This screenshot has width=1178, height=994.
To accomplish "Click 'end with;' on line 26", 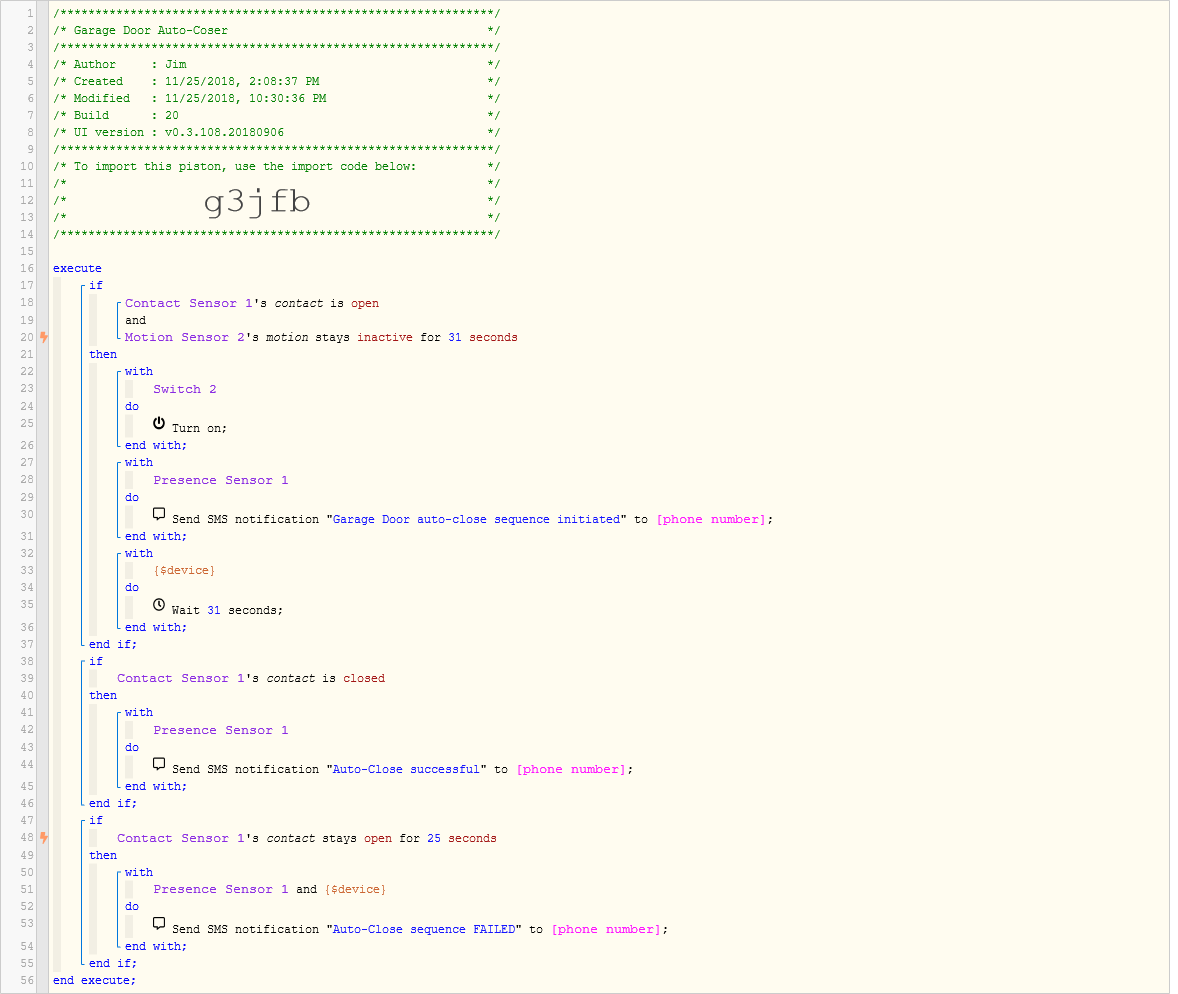I will point(156,446).
